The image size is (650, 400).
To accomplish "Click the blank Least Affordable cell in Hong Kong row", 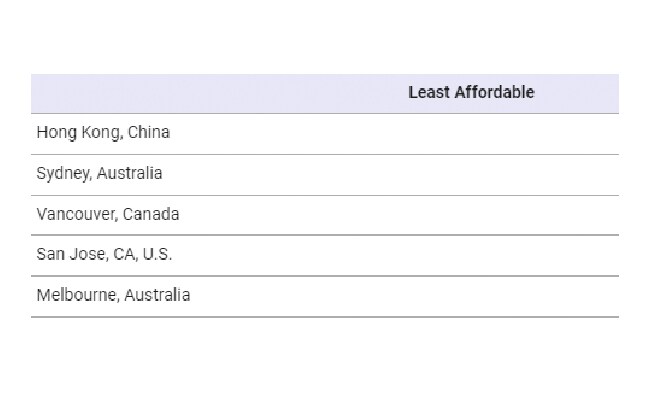I will tap(471, 134).
